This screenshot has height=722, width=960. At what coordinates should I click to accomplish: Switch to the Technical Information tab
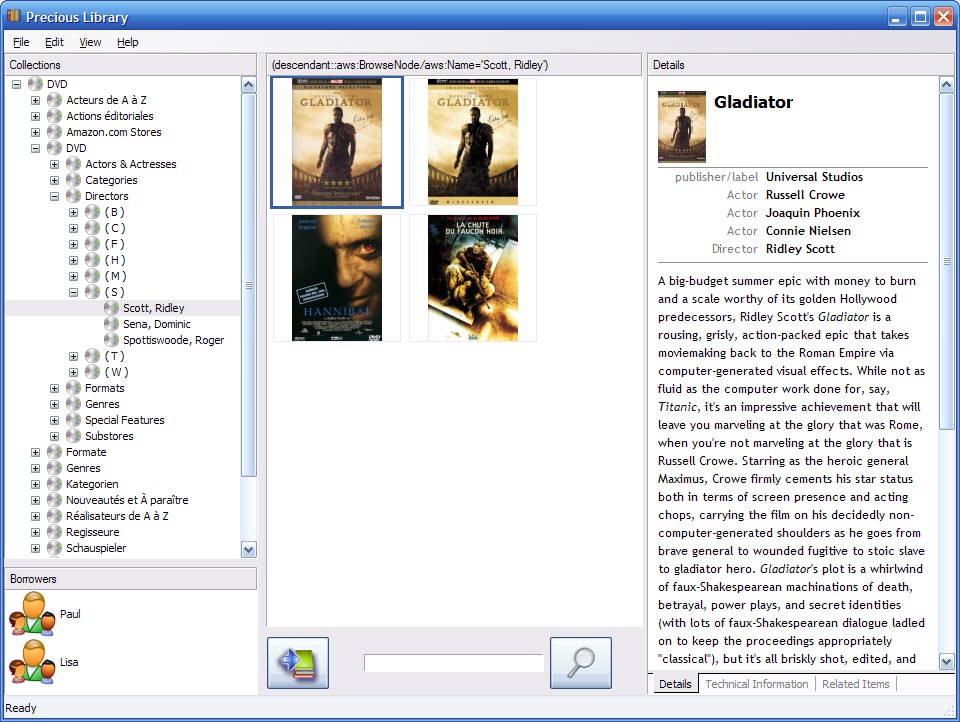coord(757,683)
